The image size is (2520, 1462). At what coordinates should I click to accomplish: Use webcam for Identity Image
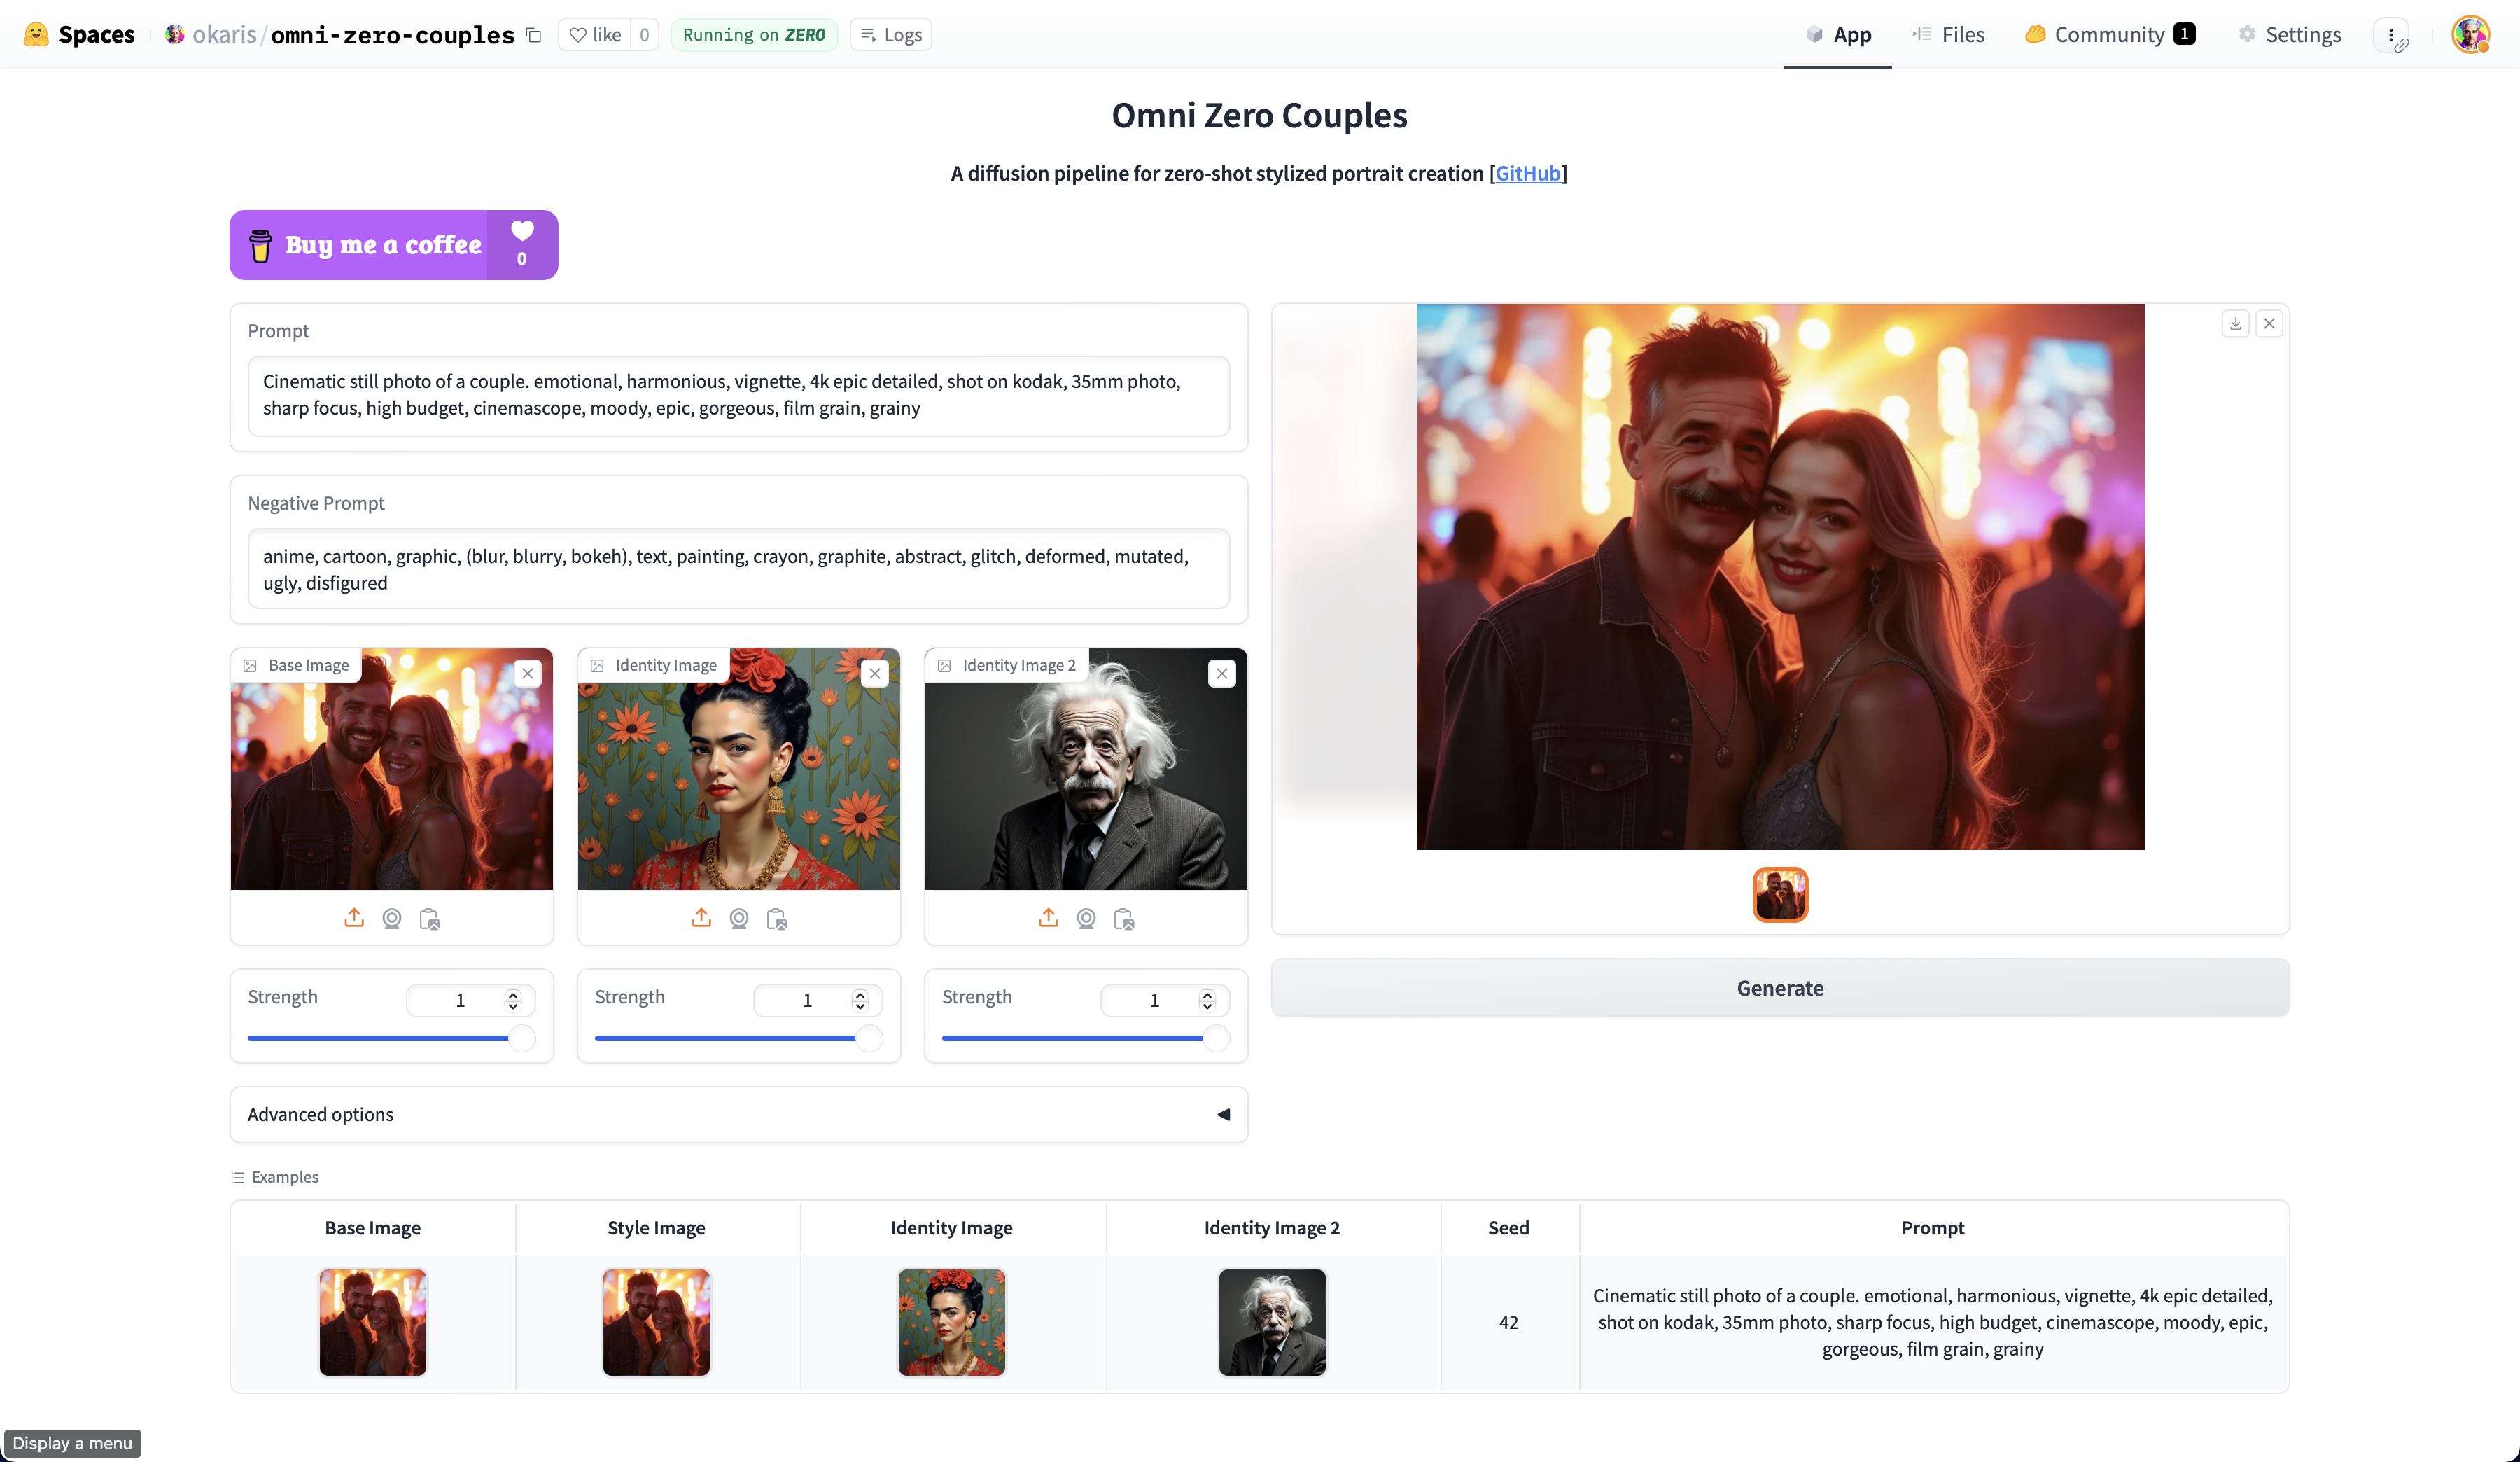(739, 918)
